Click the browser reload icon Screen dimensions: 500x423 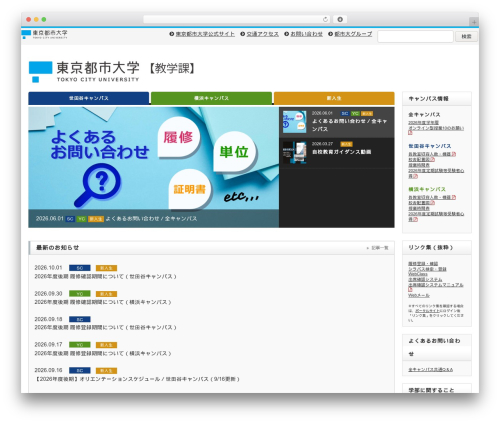(x=326, y=20)
